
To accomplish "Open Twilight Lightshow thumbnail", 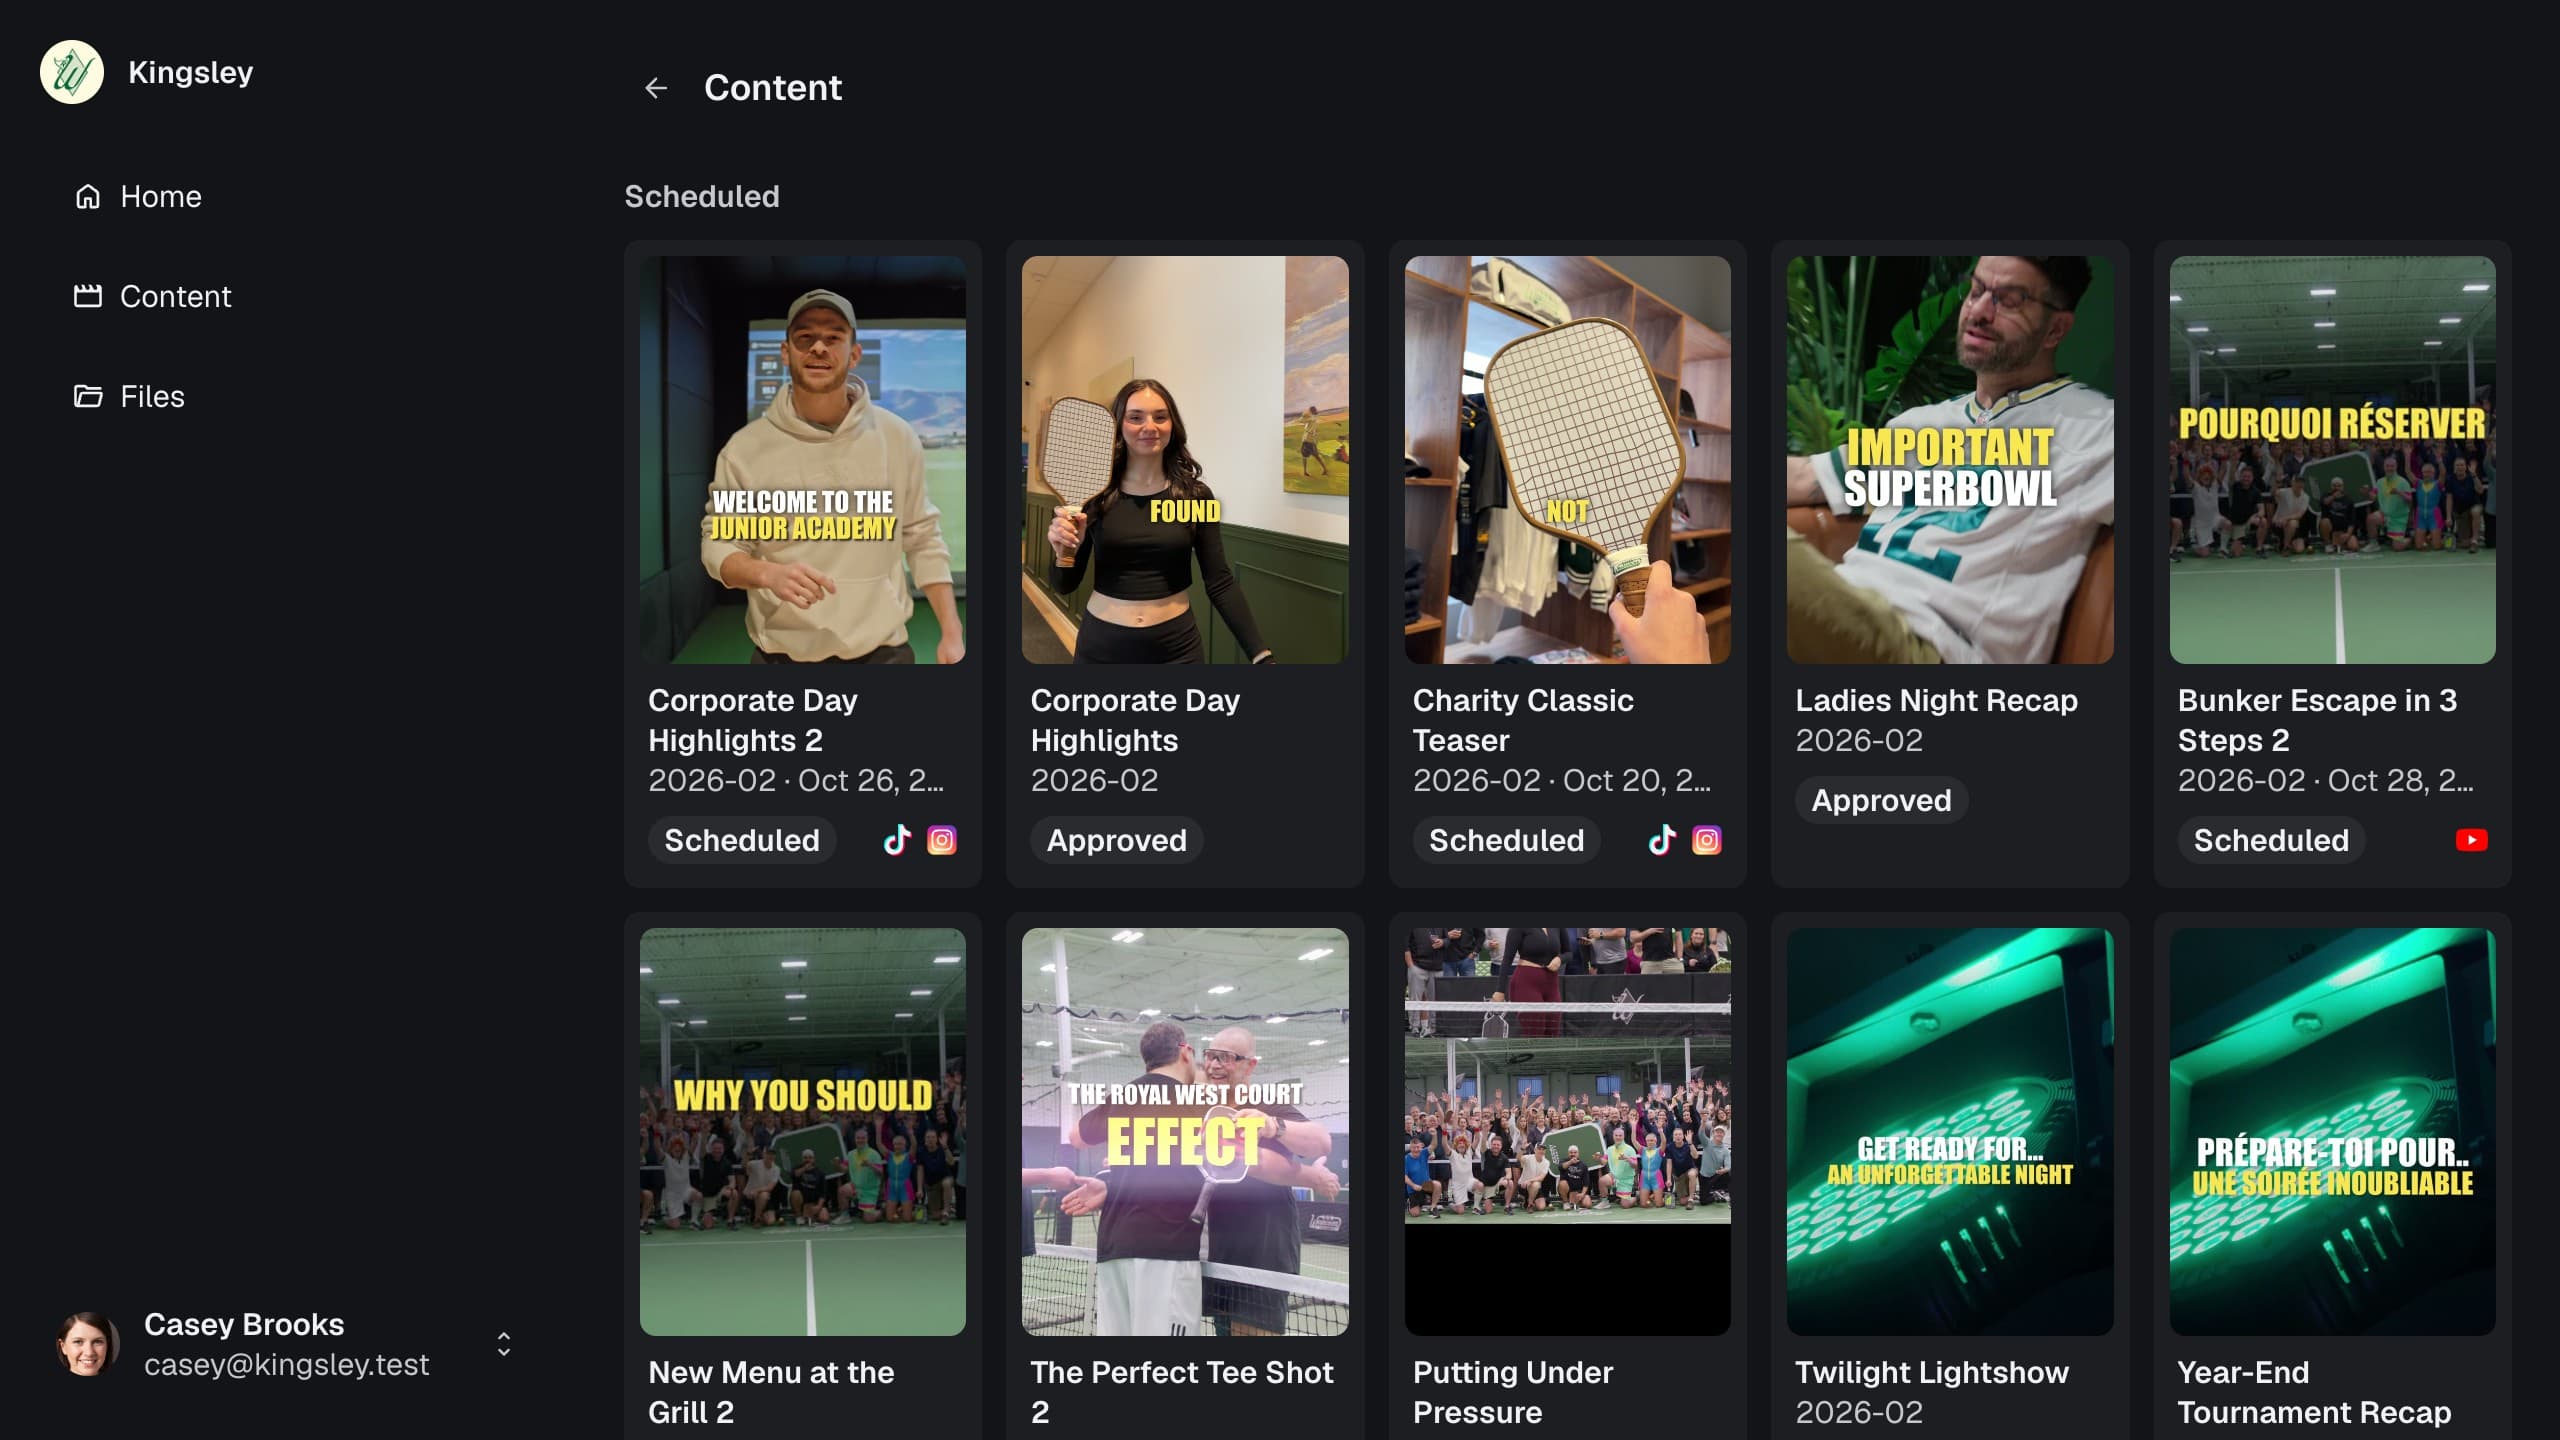I will 1950,1132.
